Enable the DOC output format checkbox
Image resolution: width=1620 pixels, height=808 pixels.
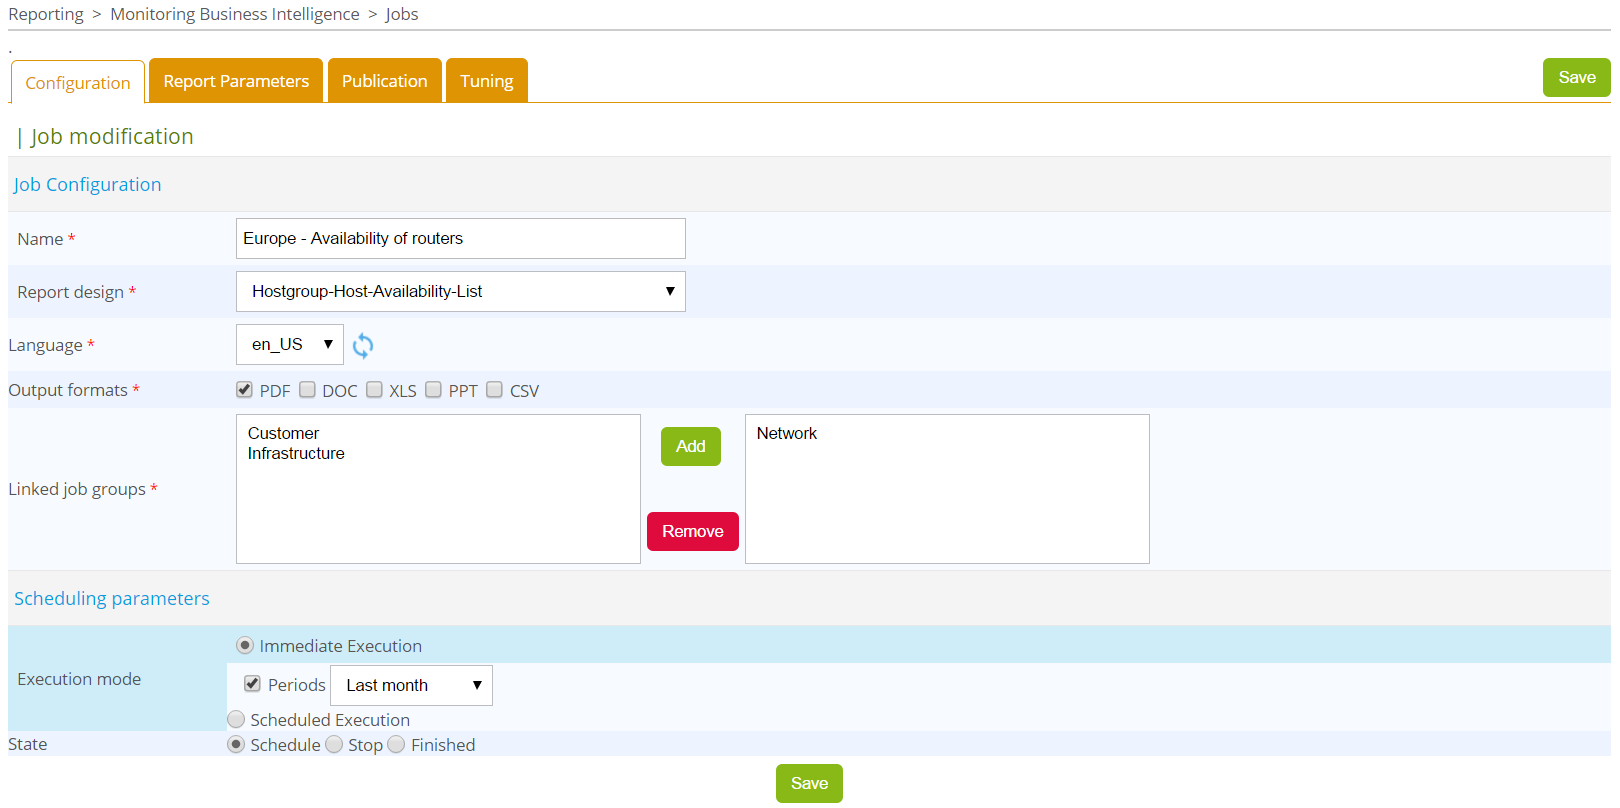coord(308,390)
